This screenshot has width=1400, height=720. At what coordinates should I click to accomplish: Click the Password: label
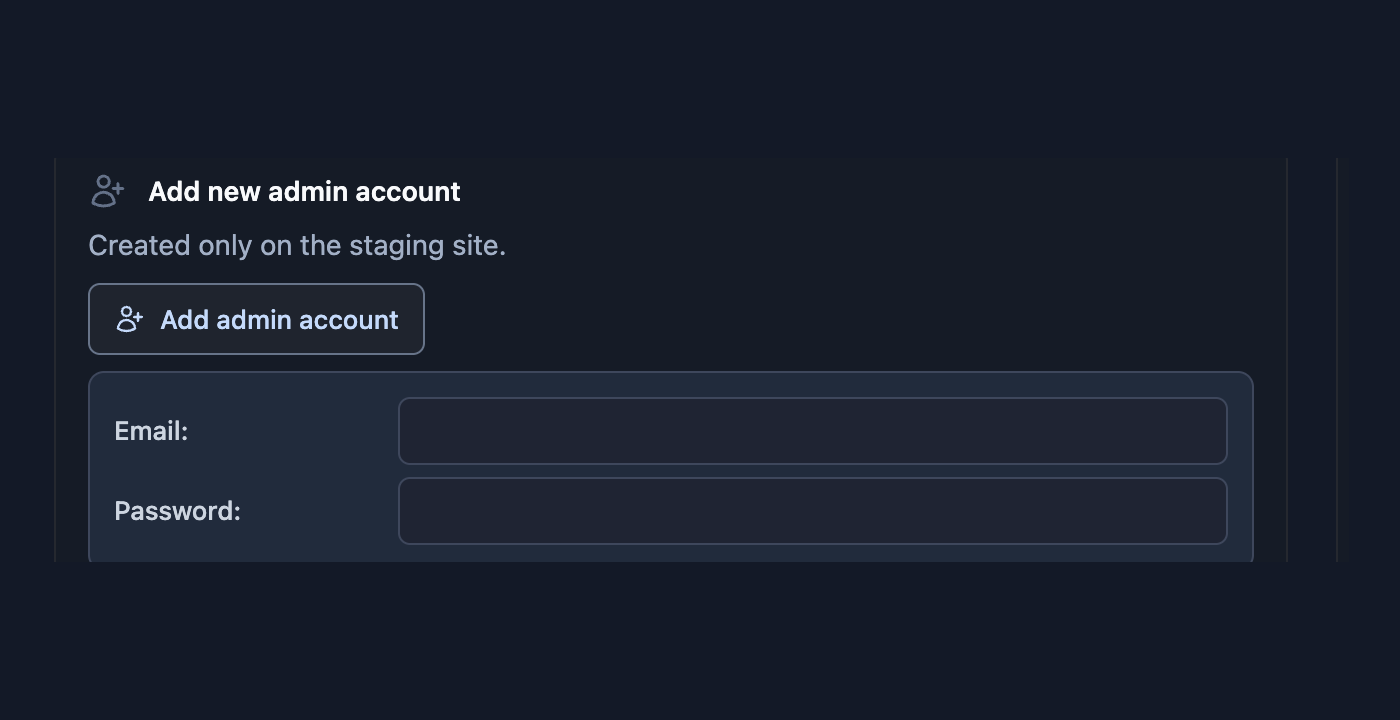point(177,511)
